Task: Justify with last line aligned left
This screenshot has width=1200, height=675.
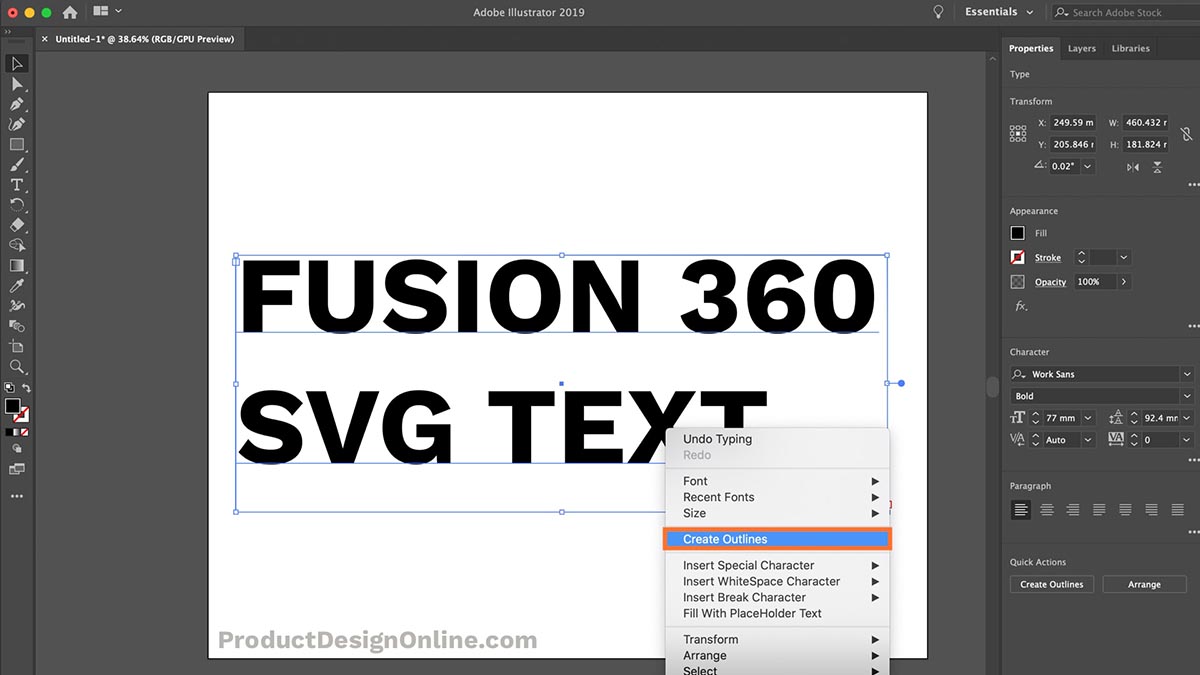Action: pyautogui.click(x=1099, y=509)
